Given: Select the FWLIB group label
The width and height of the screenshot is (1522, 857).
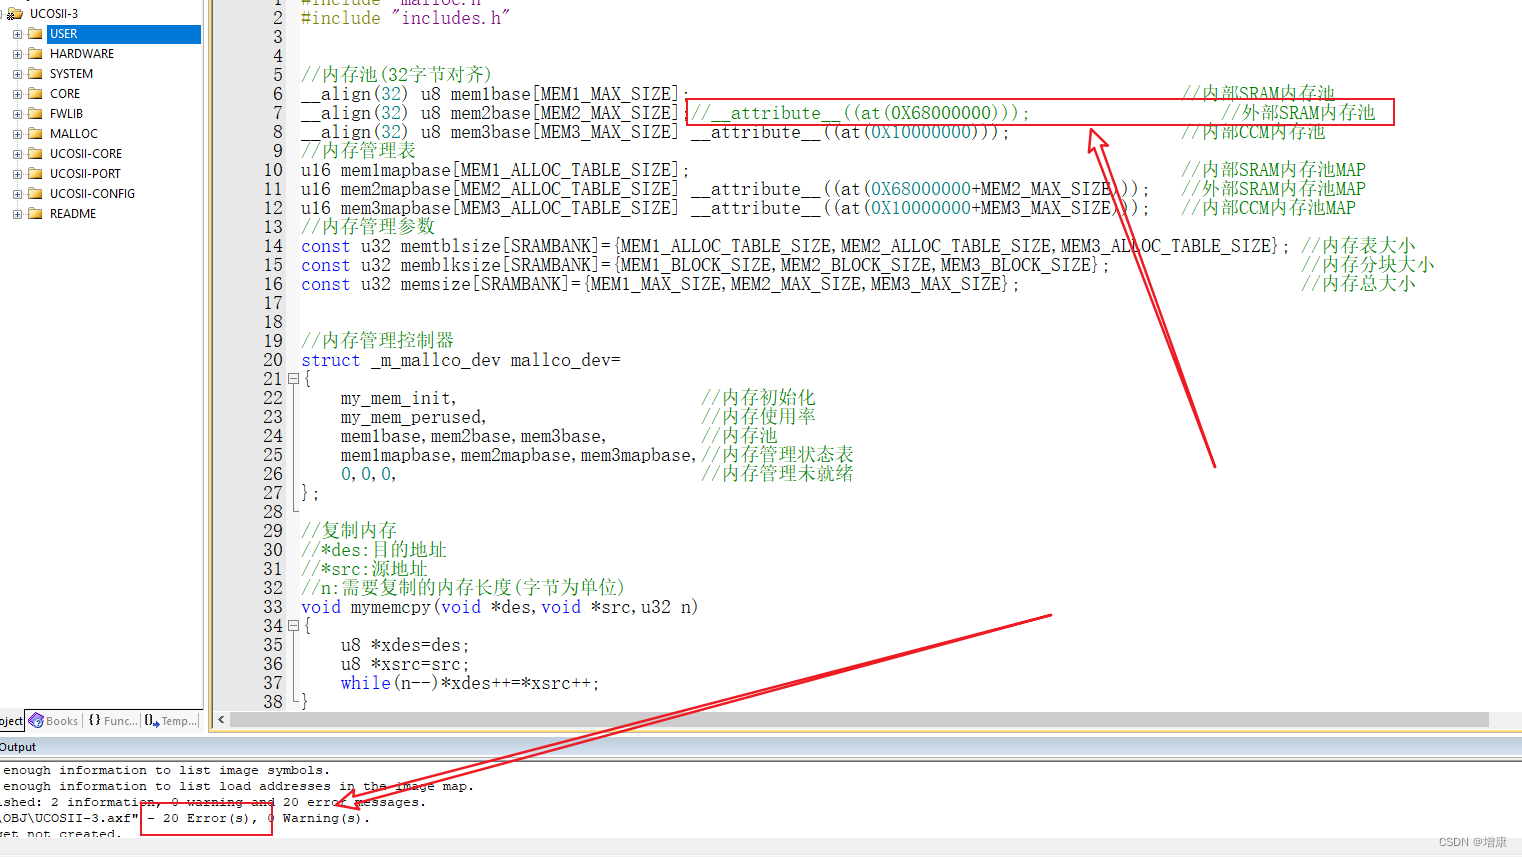Looking at the screenshot, I should point(66,114).
